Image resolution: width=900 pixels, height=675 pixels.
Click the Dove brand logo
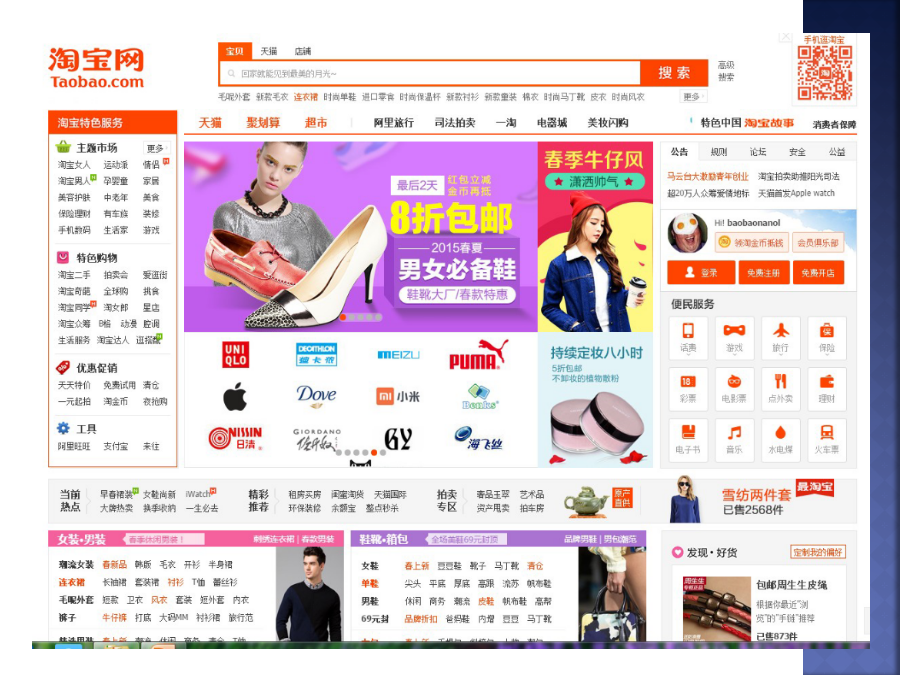(316, 396)
